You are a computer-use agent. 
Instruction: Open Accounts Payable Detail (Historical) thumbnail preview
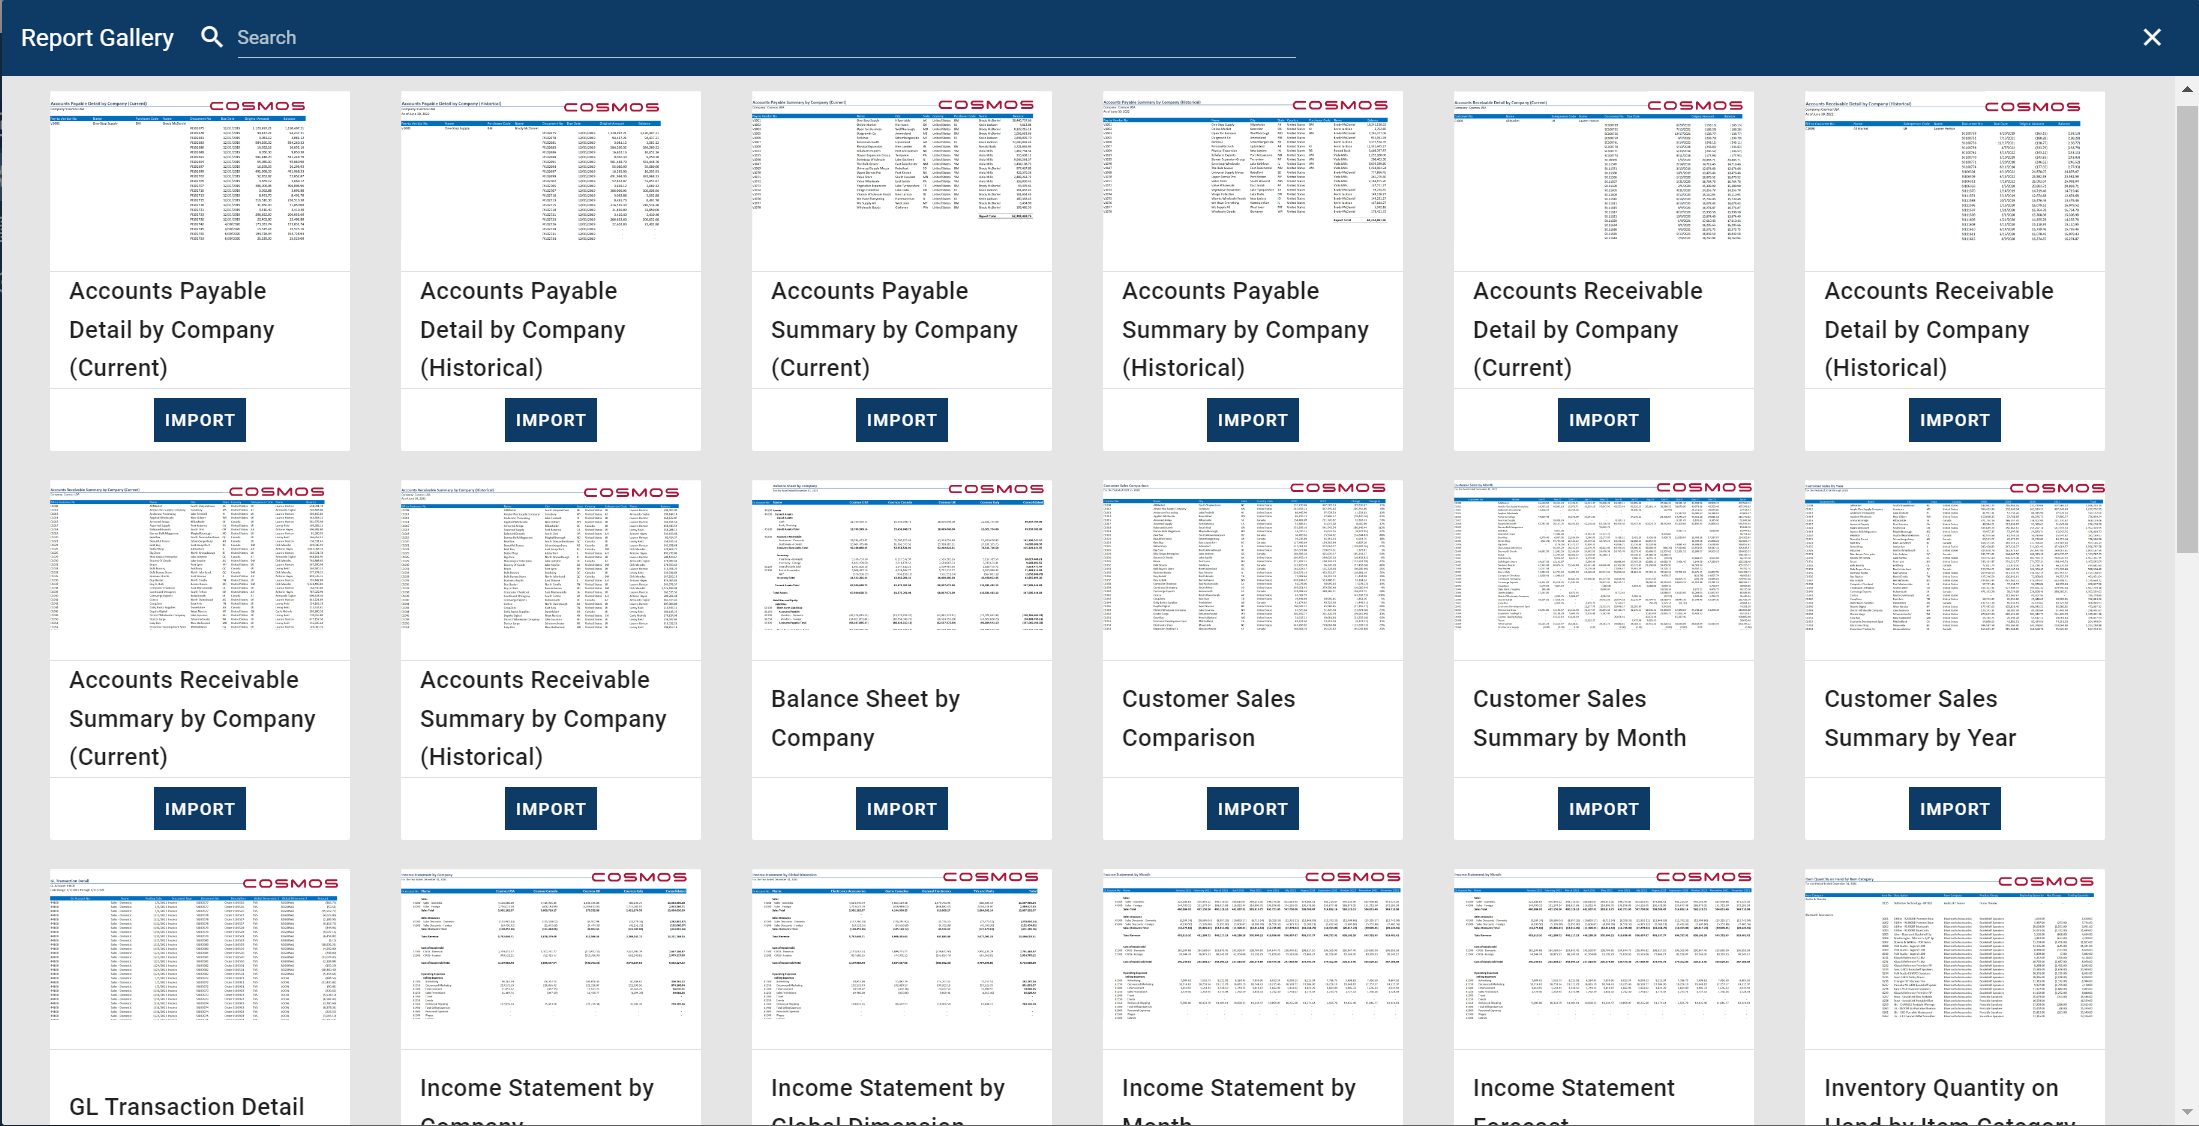click(x=551, y=181)
